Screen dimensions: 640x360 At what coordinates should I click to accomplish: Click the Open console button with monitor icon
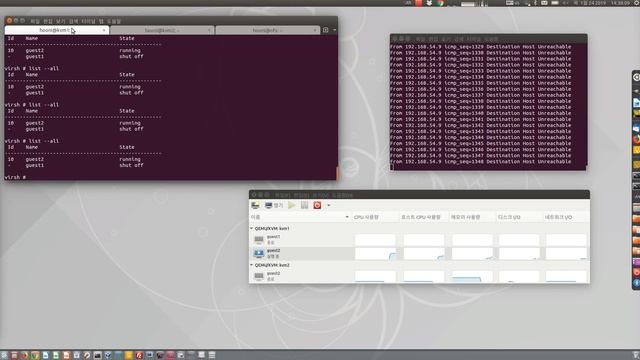click(274, 205)
